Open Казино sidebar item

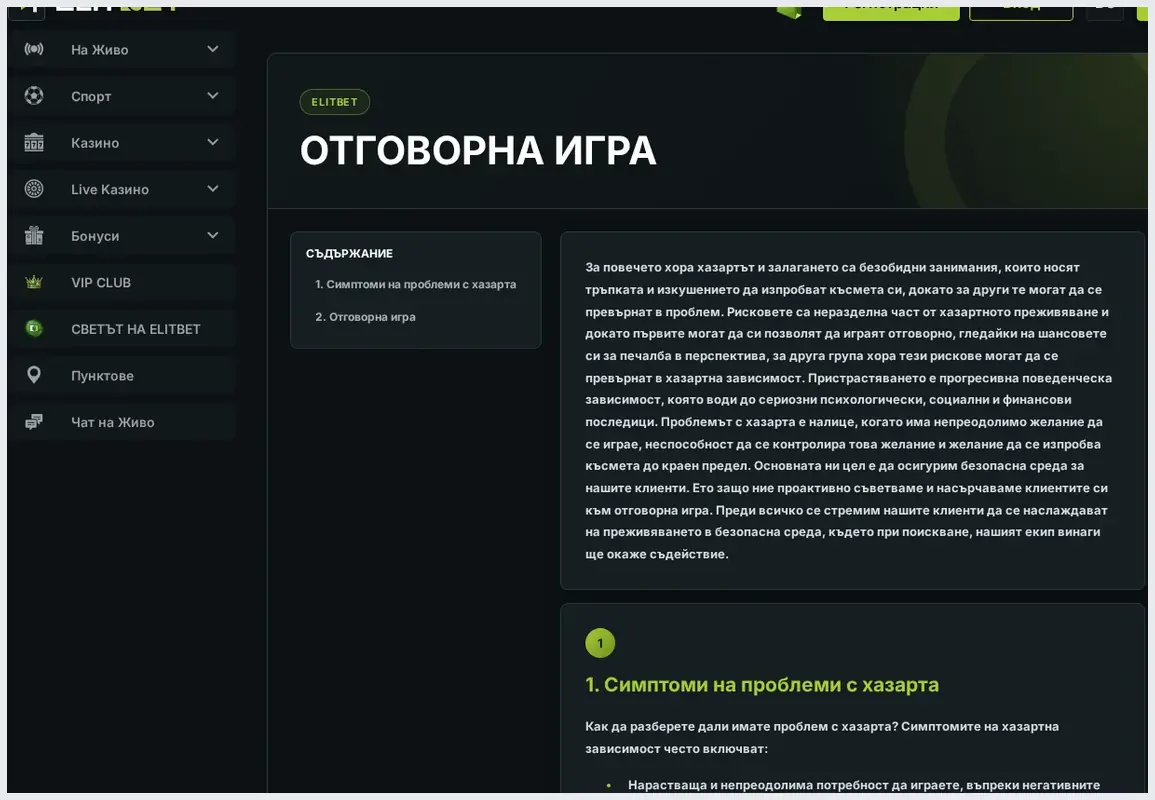(122, 142)
